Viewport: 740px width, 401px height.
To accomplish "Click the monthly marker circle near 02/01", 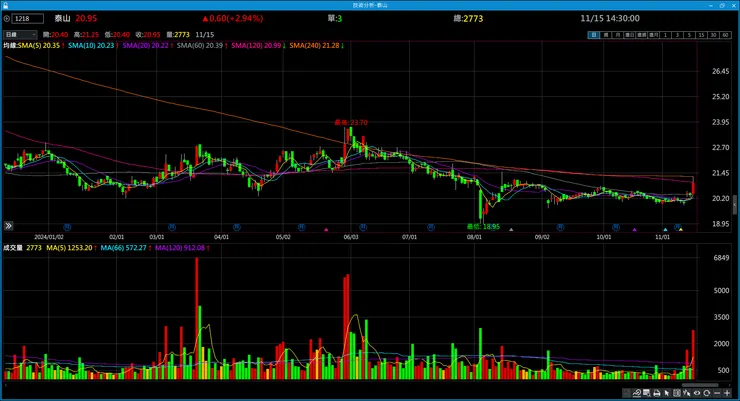I will (67, 227).
